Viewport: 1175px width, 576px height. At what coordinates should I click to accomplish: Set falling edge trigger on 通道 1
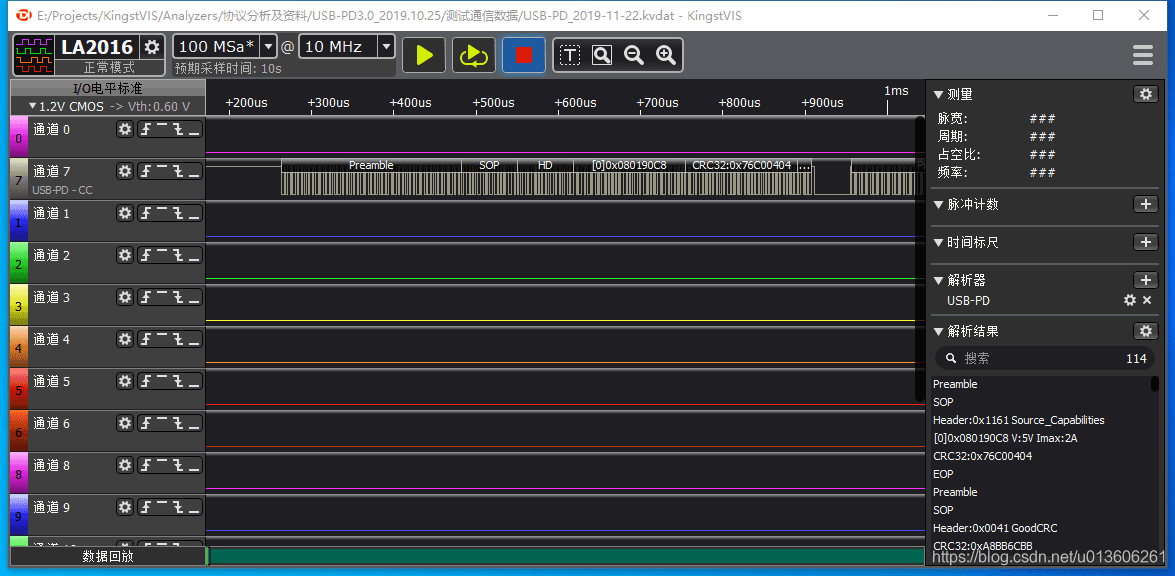[178, 213]
